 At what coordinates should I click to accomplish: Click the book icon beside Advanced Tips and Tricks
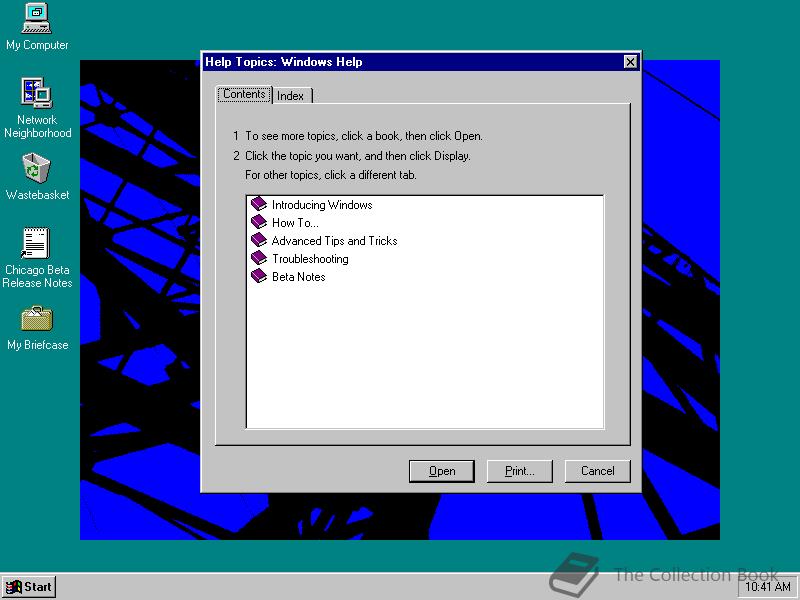point(259,240)
